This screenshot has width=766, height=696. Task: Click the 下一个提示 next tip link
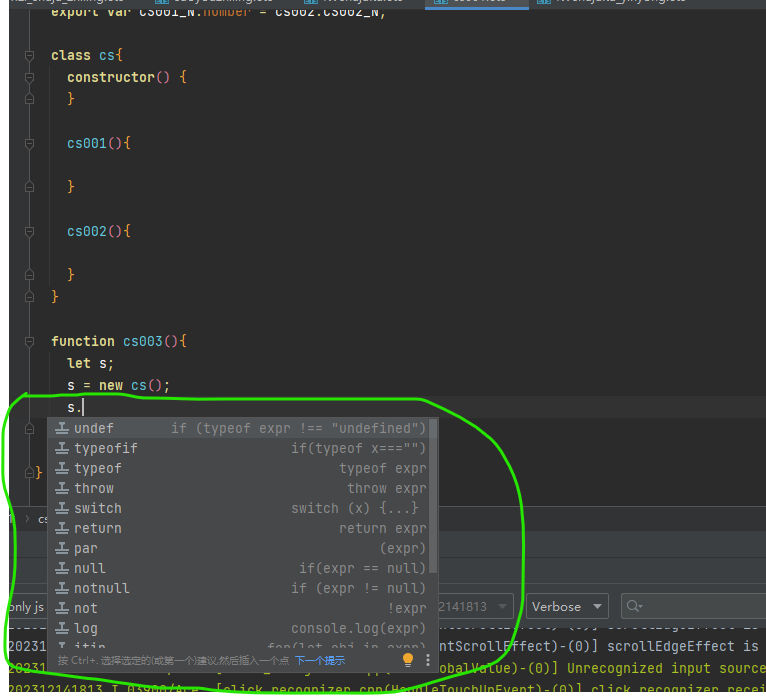(320, 661)
